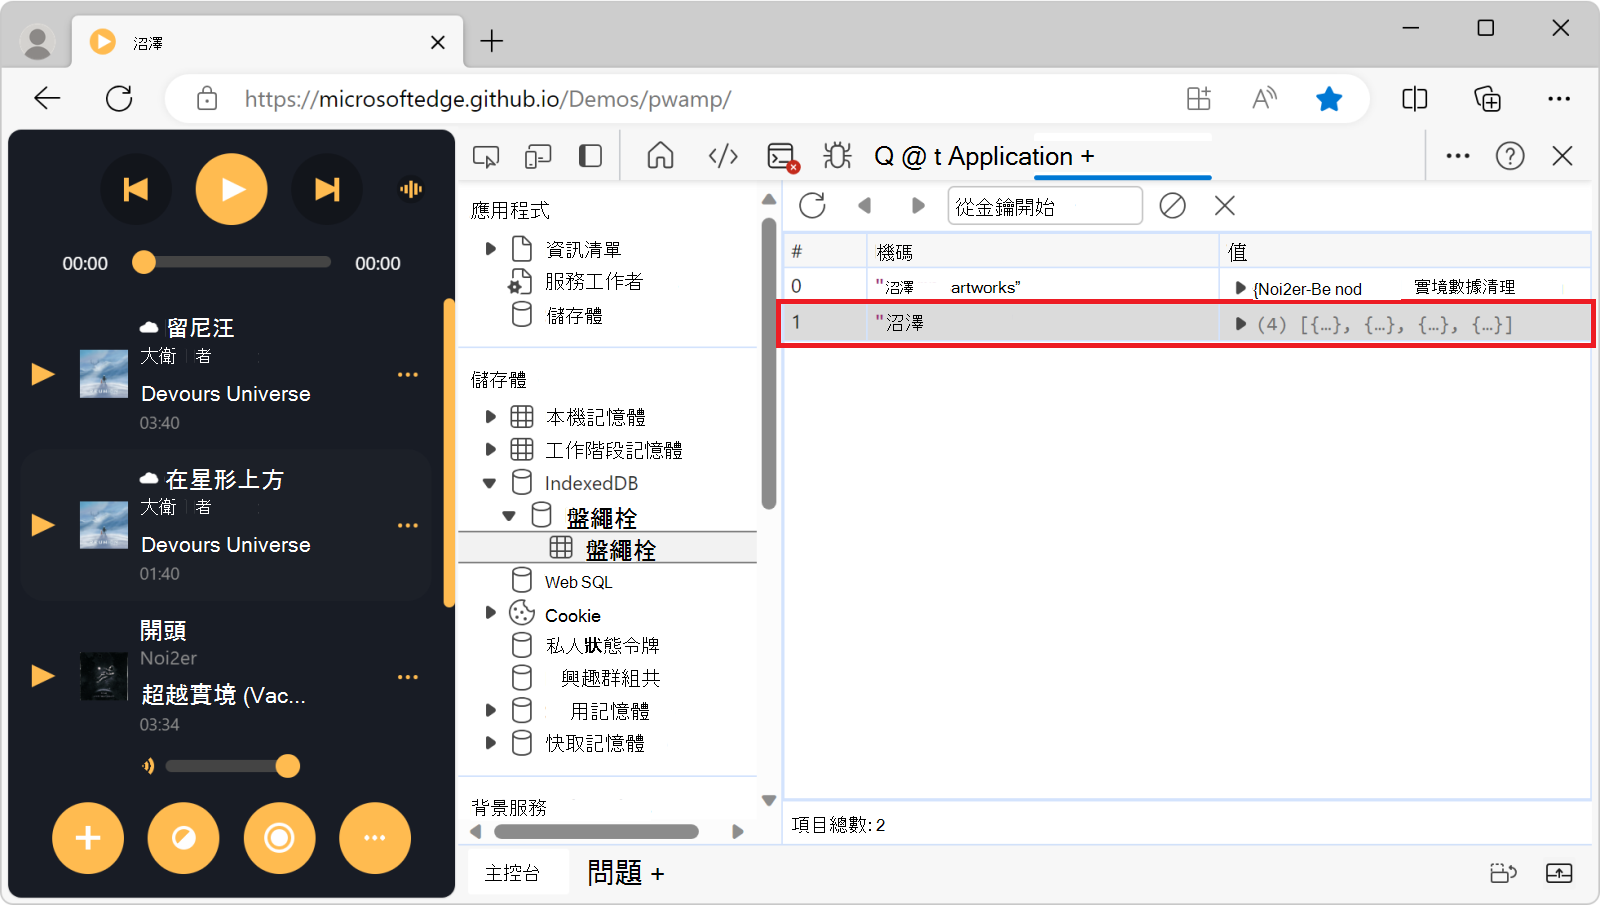This screenshot has height=905, width=1600.
Task: Expand the 工作階段記憶體 tree item
Action: click(x=490, y=450)
